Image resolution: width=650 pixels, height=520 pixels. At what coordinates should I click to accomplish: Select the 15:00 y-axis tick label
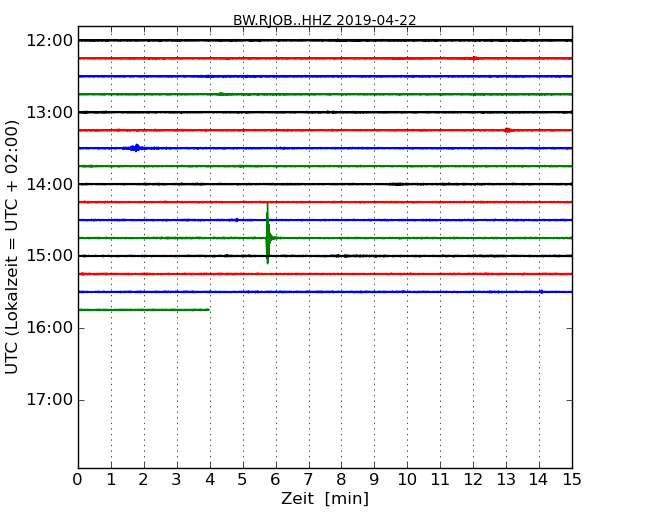[49, 256]
